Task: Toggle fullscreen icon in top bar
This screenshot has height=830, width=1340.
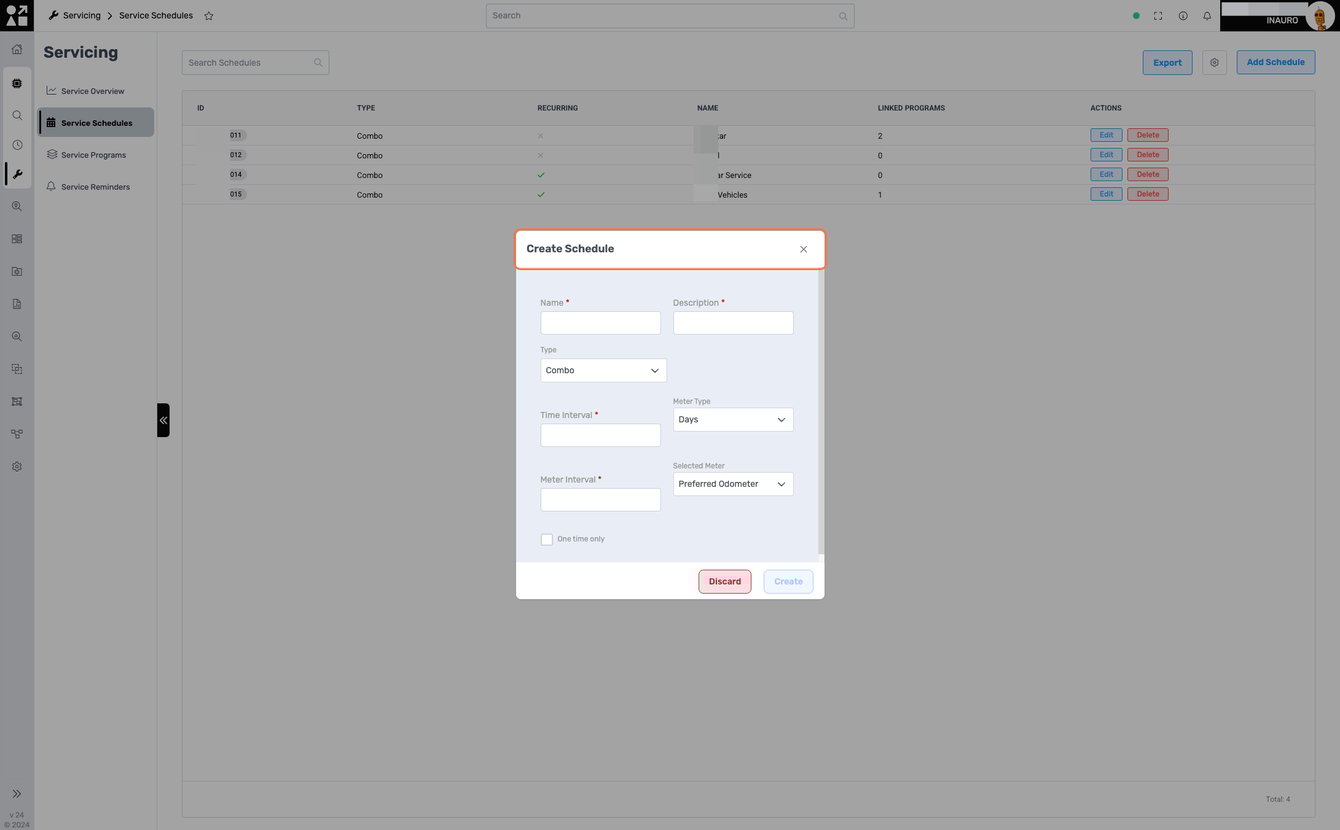Action: (x=1158, y=16)
